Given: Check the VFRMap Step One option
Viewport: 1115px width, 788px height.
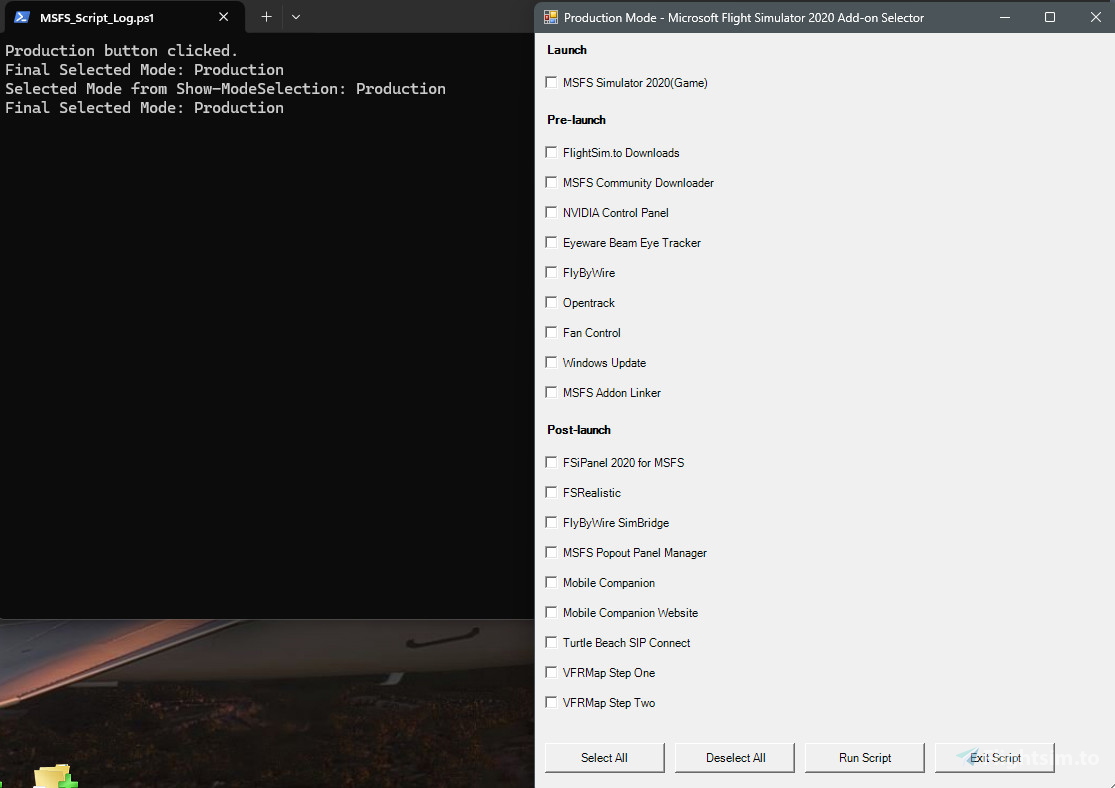Looking at the screenshot, I should (551, 672).
